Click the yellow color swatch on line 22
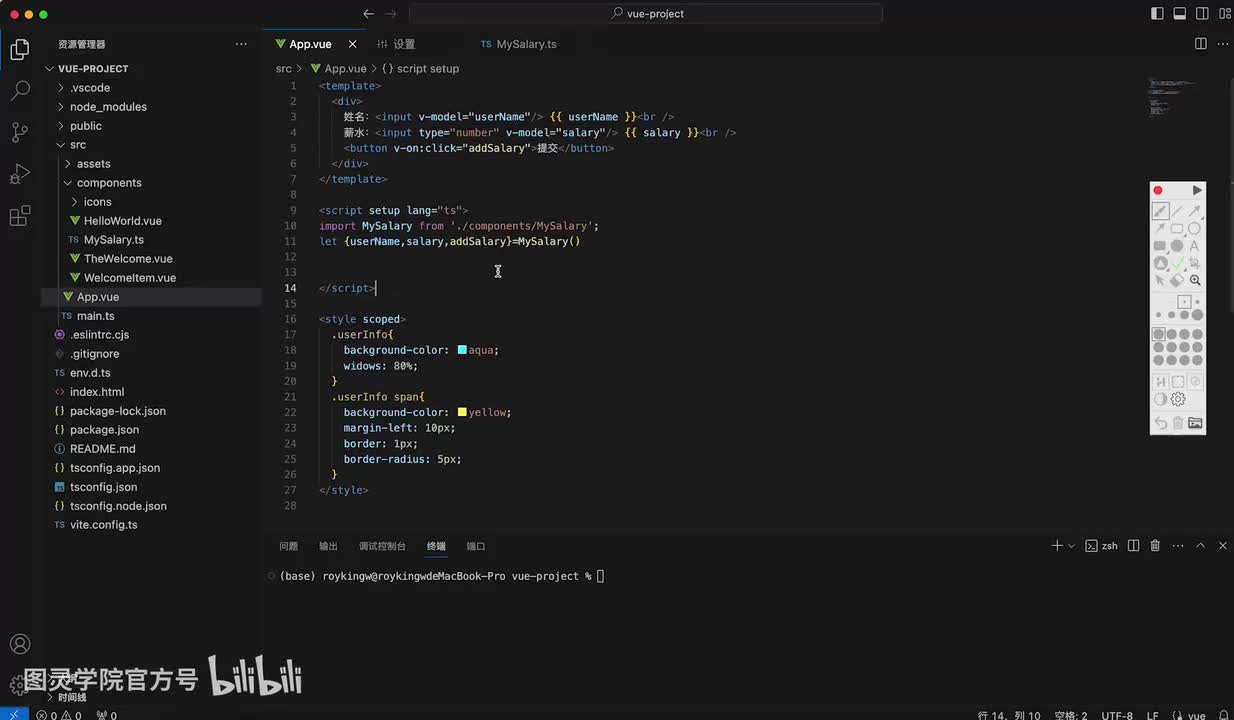 point(462,412)
